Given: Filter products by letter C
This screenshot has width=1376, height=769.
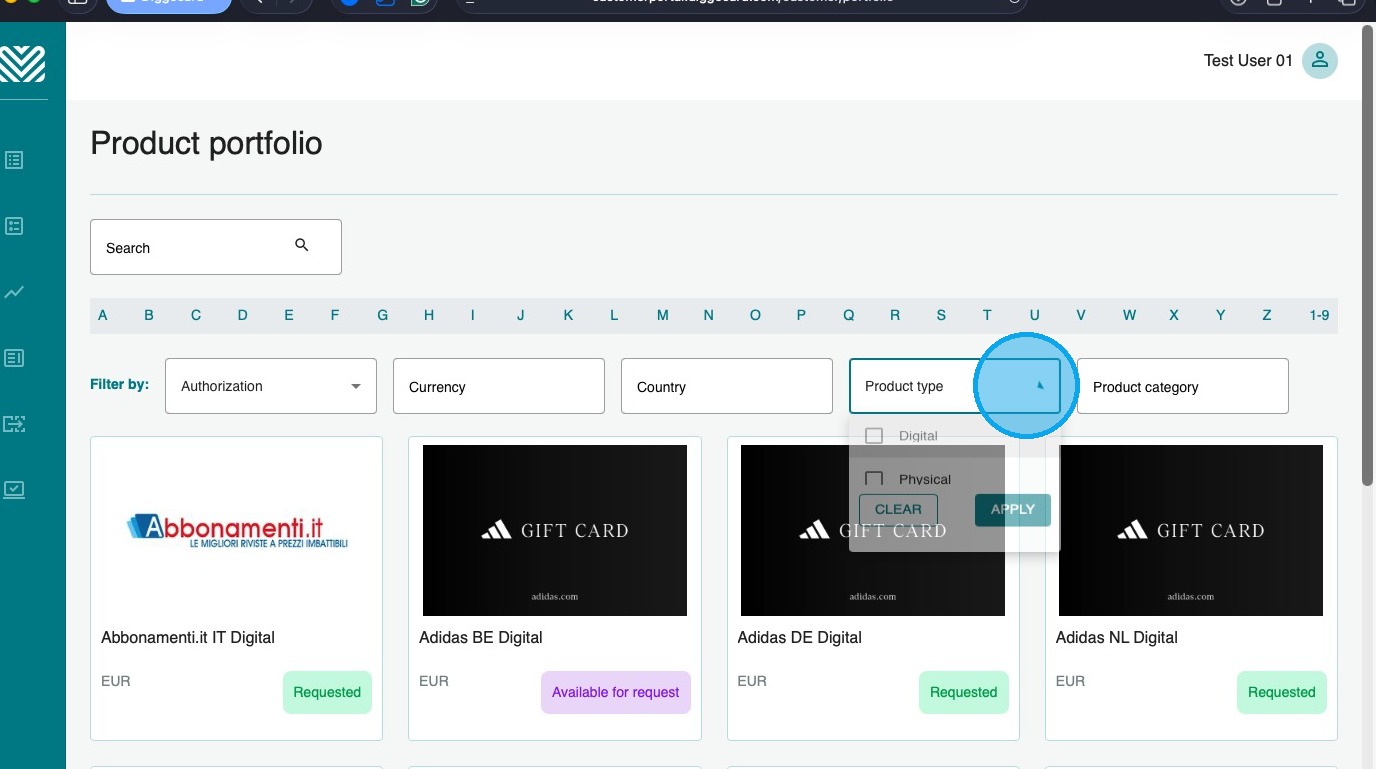Looking at the screenshot, I should coord(196,315).
